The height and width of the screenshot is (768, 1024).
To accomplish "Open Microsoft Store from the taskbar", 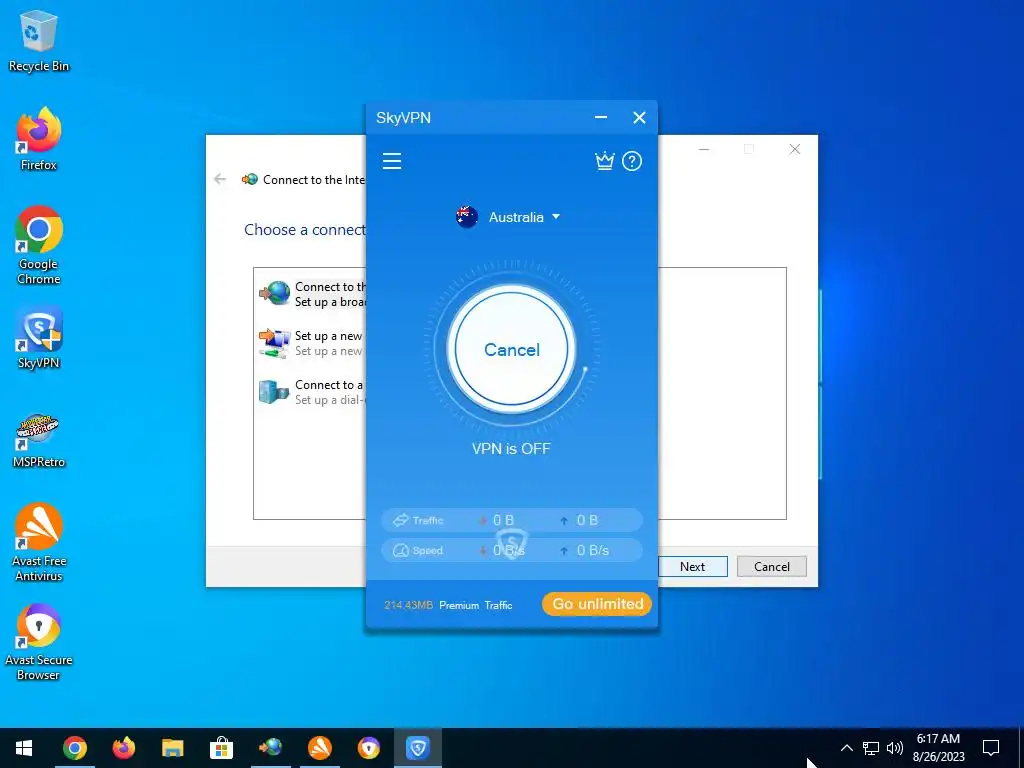I will tap(221, 748).
